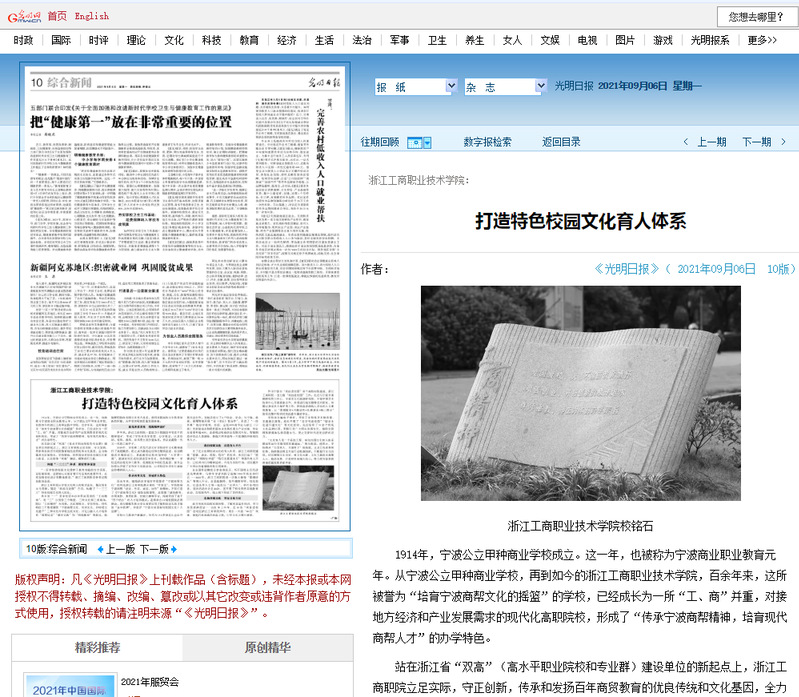
Task: Click the English link at top
Action: [92, 16]
